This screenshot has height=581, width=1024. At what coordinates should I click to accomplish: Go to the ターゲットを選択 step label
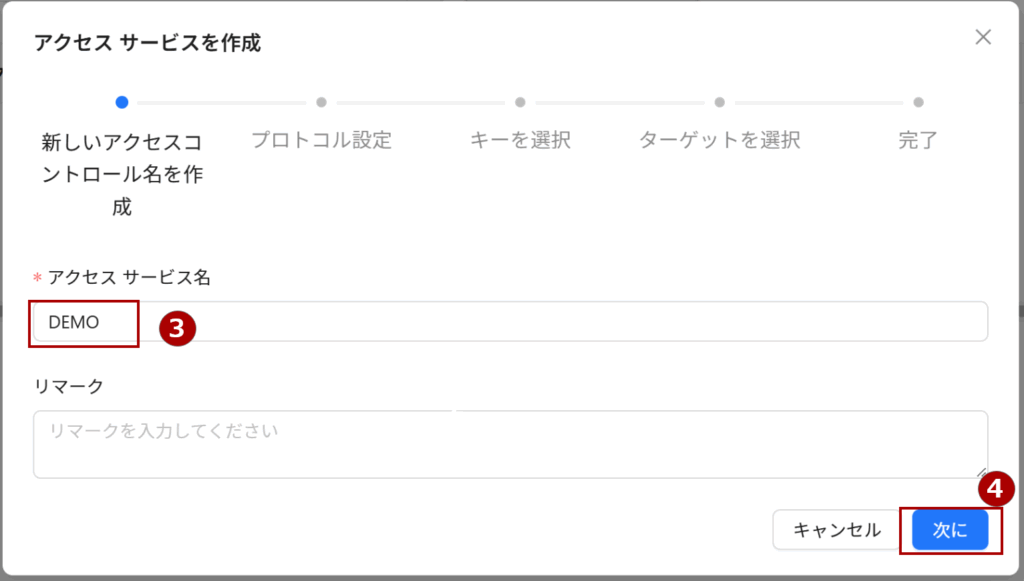[x=719, y=140]
